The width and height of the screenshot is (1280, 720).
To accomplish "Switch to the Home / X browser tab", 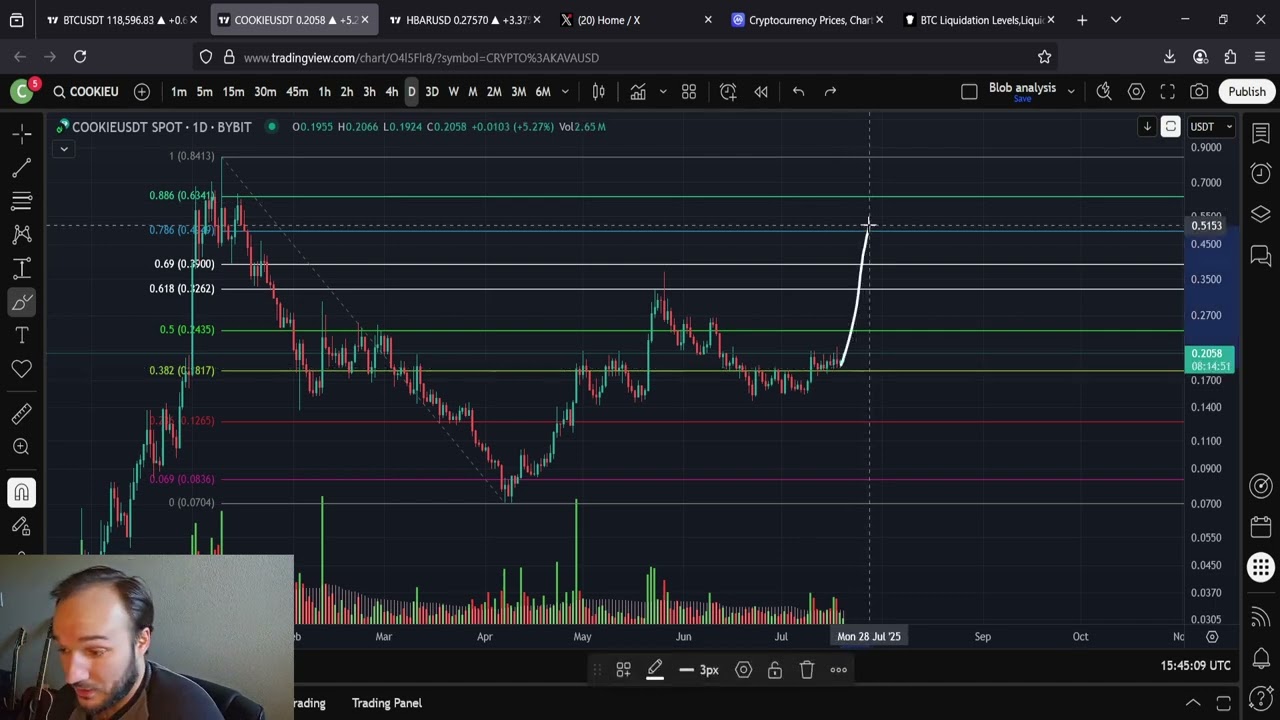I will point(636,20).
